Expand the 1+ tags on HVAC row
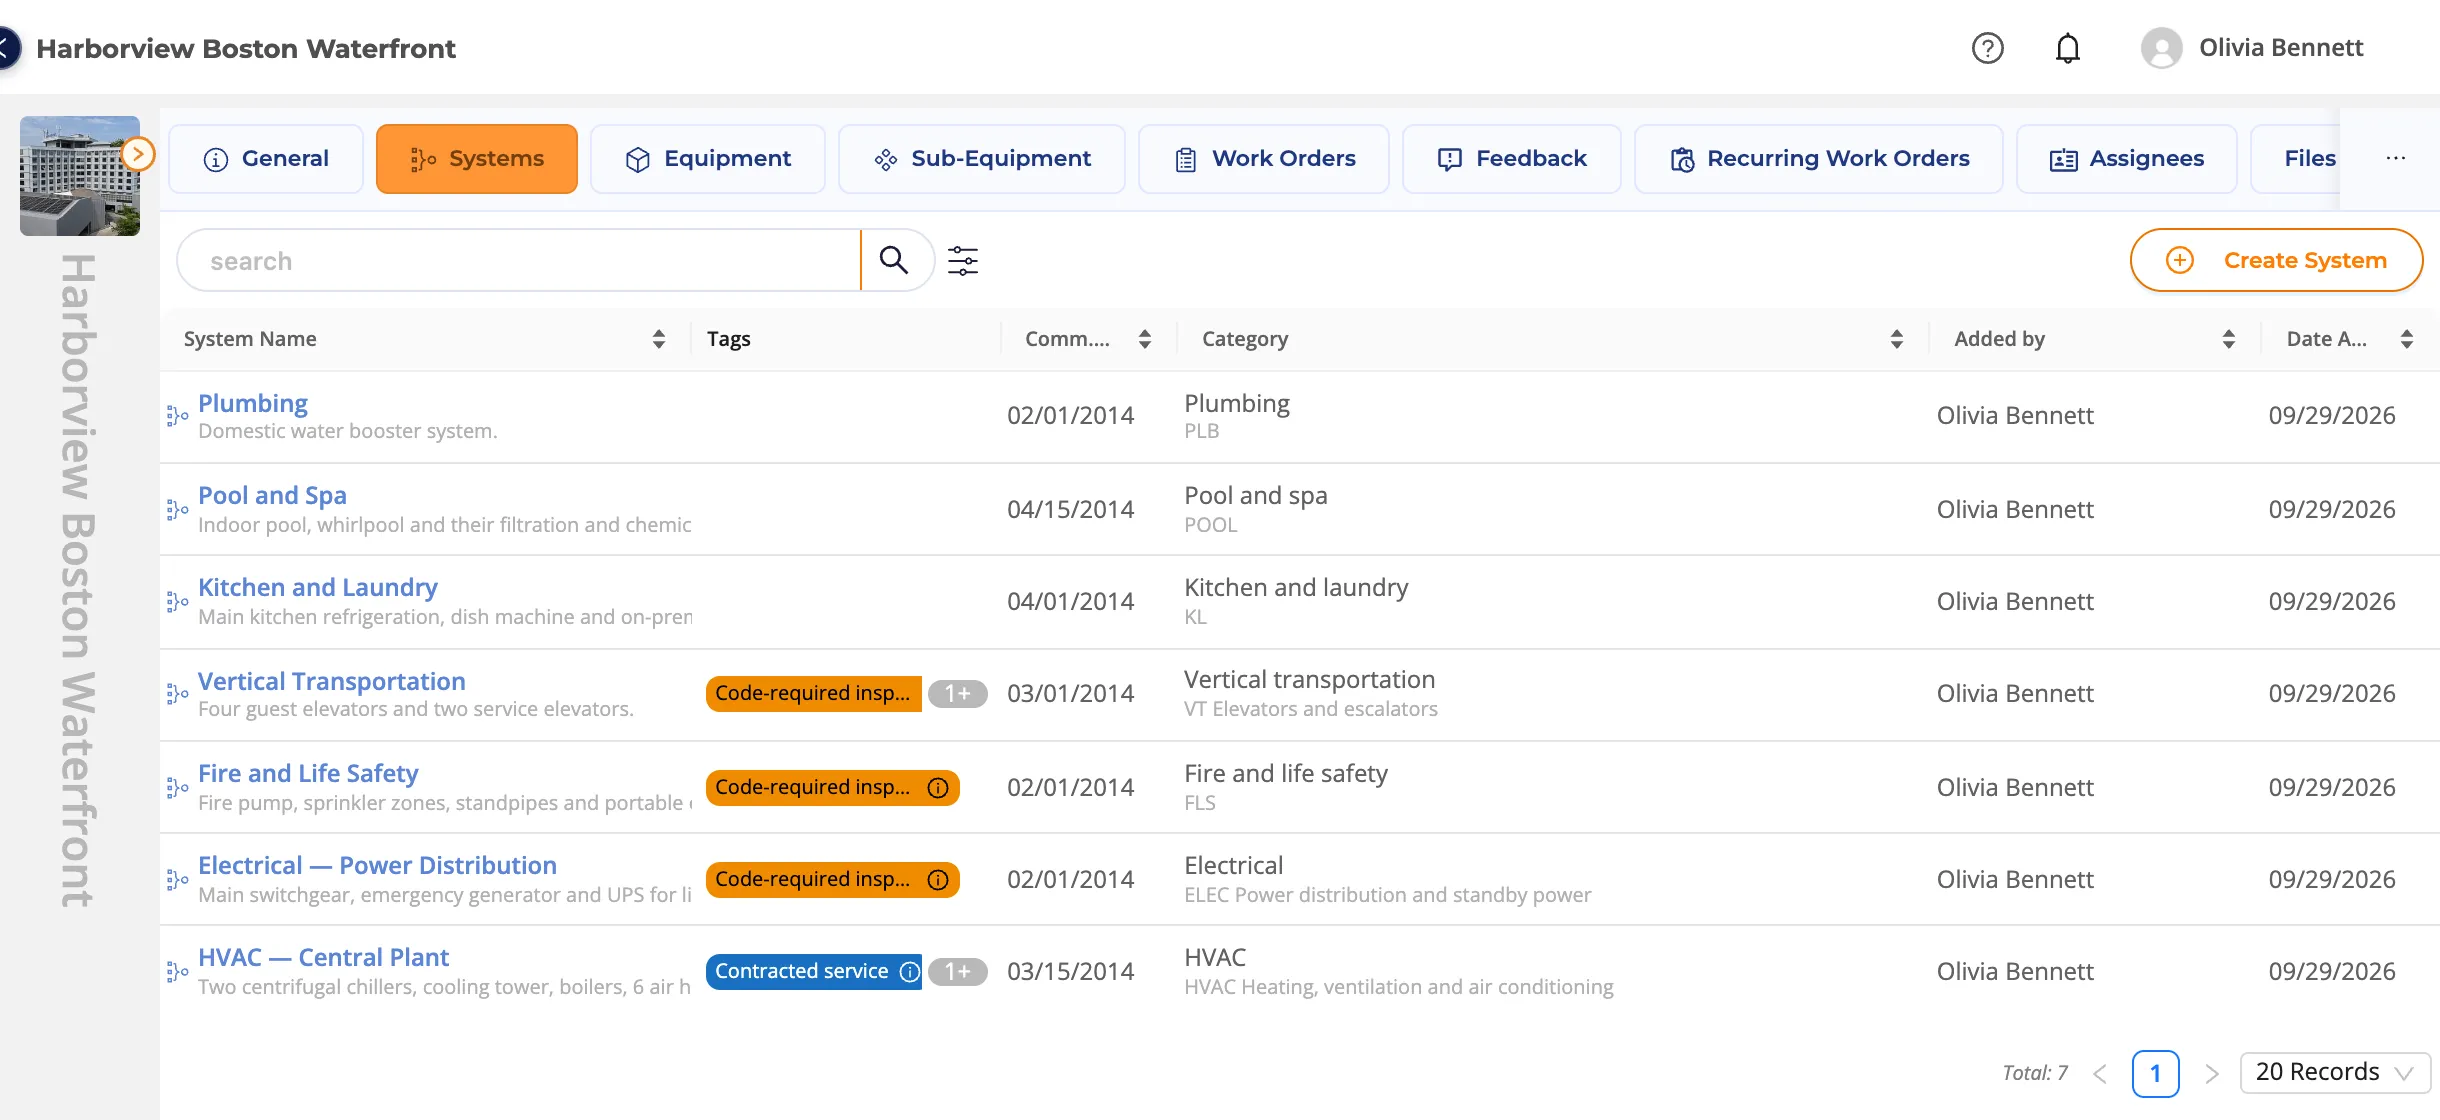 pos(957,972)
